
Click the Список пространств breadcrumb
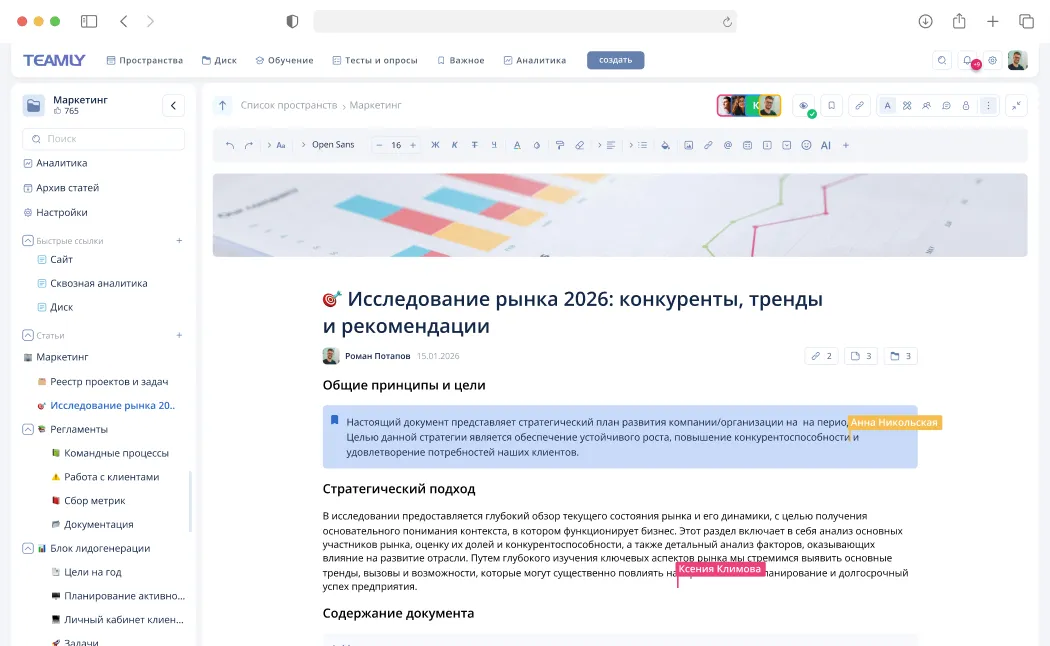(x=289, y=105)
